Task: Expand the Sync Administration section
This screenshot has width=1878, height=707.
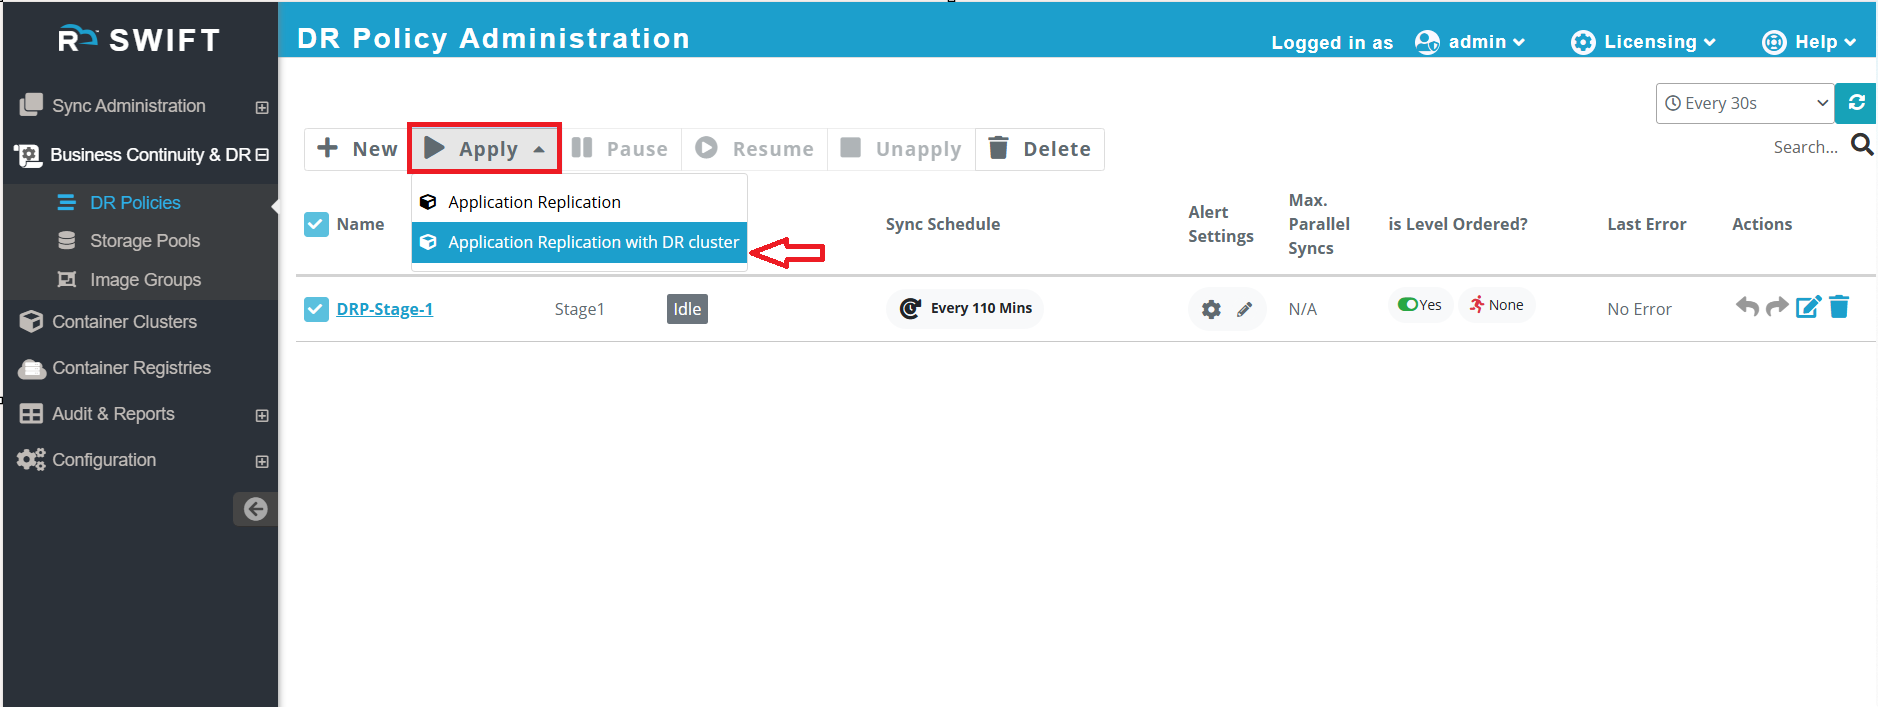Action: [x=262, y=107]
